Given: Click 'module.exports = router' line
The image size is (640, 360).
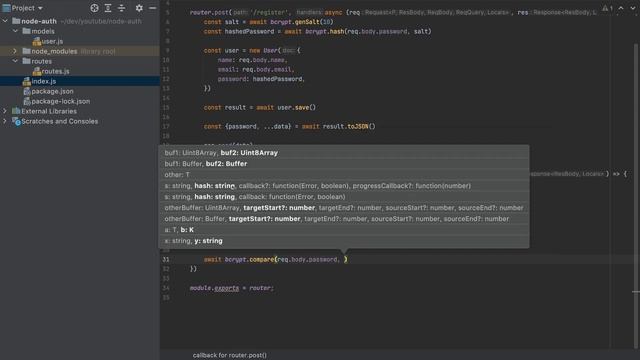Looking at the screenshot, I should pos(231,288).
